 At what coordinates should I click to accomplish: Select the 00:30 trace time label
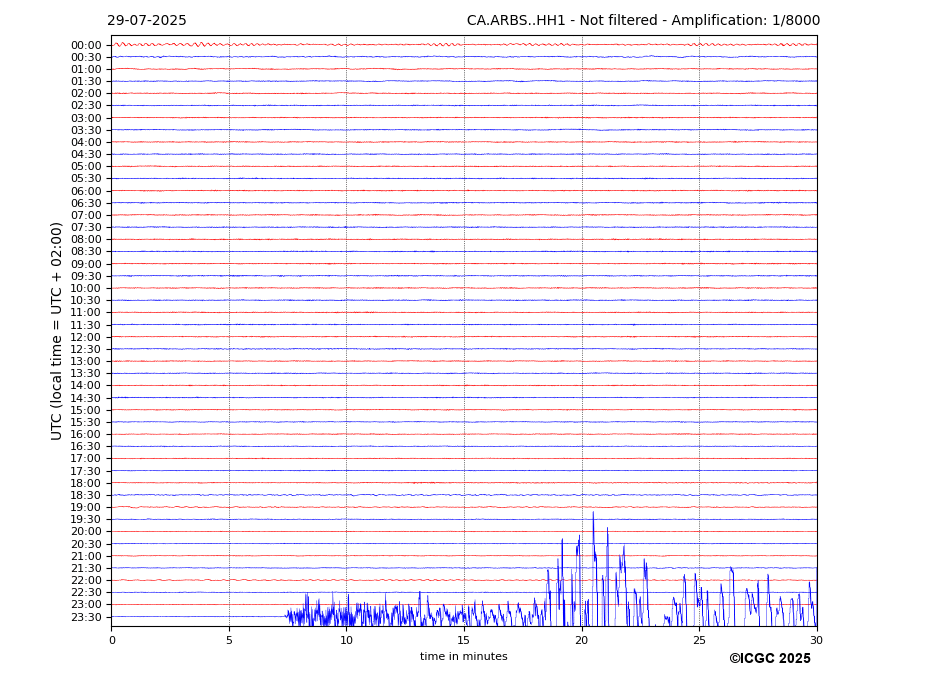tap(86, 57)
